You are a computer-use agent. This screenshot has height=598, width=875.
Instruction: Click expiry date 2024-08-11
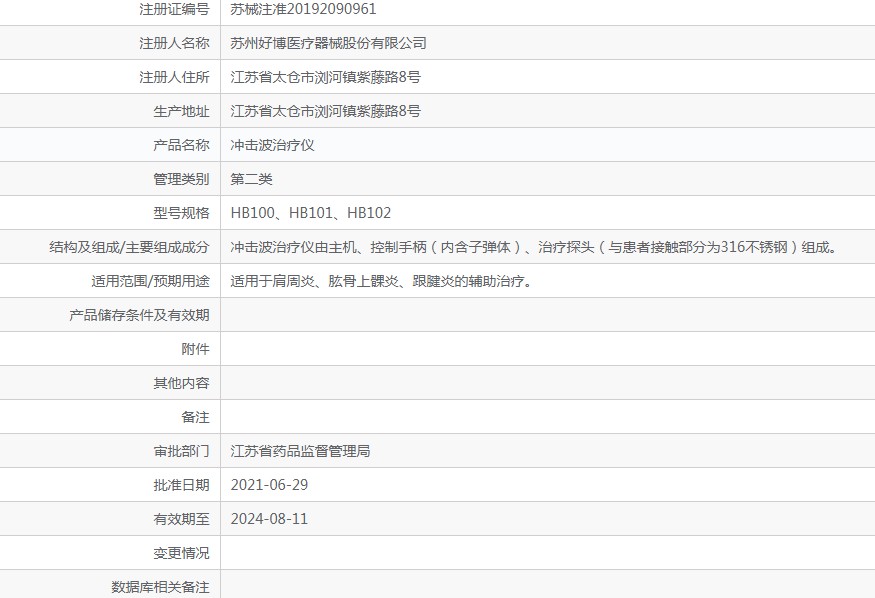tap(269, 519)
